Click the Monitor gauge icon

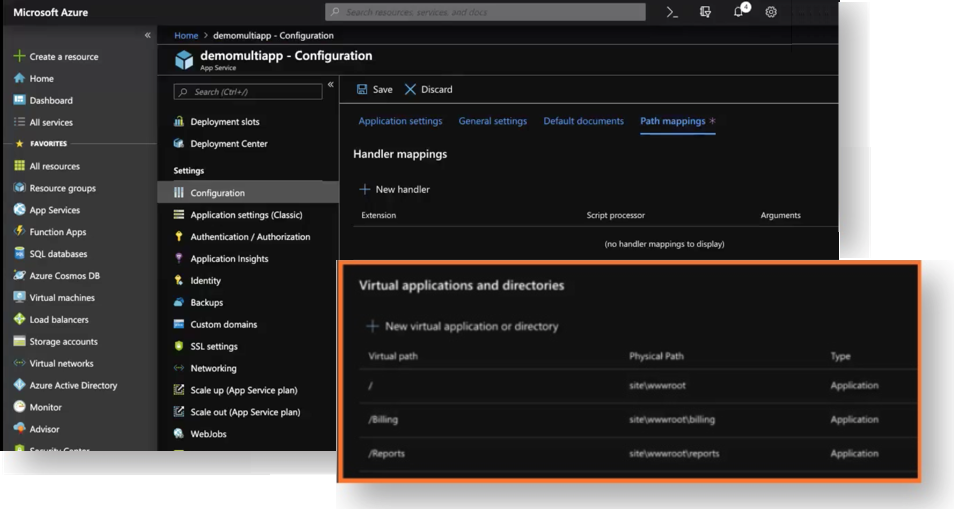[19, 406]
